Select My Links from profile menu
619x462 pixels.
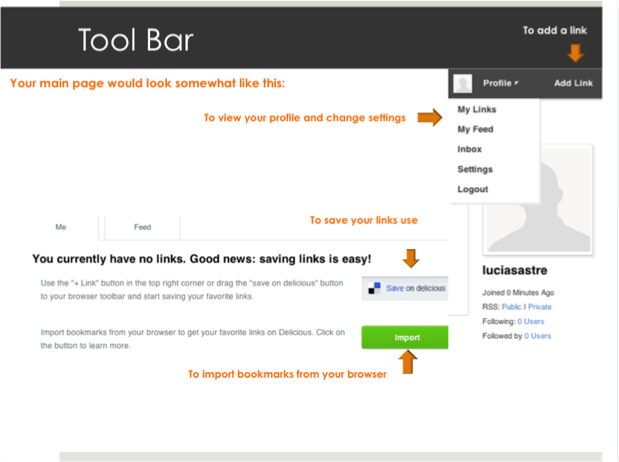pos(476,109)
